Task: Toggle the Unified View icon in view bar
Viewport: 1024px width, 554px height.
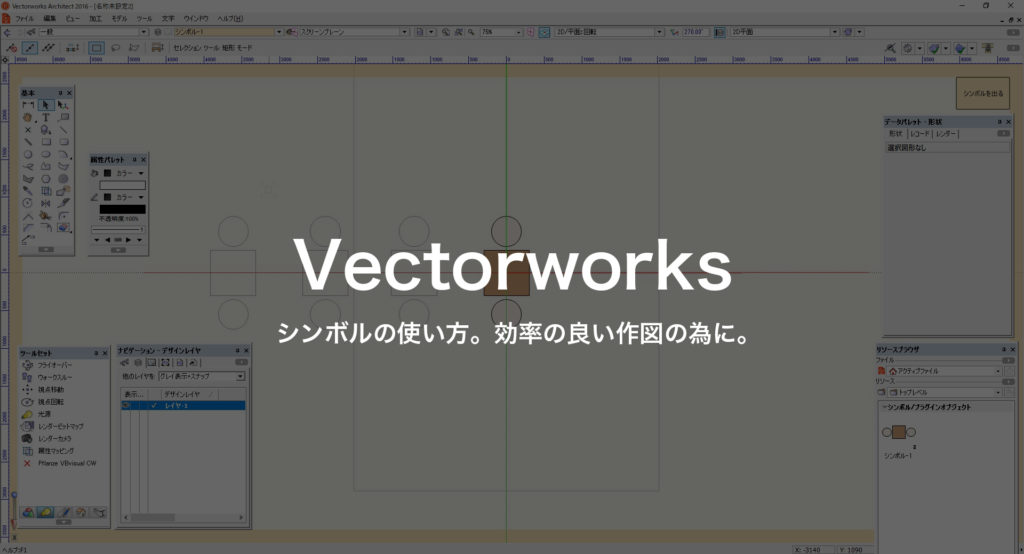Action: [x=544, y=31]
